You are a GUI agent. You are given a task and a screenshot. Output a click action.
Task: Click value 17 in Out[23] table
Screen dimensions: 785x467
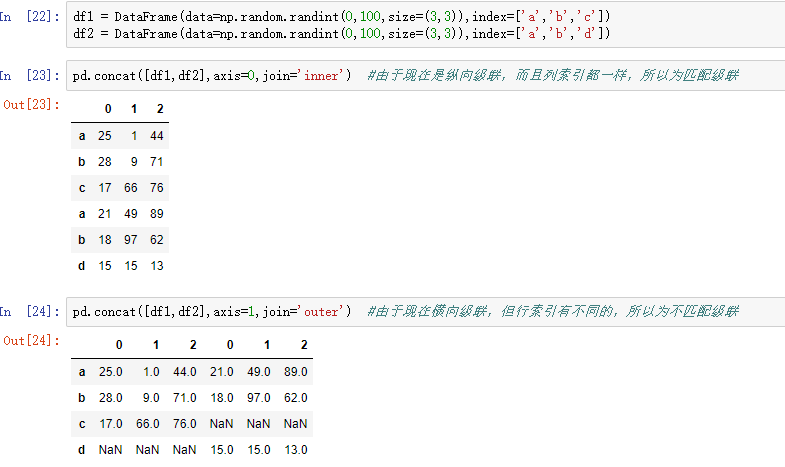click(x=105, y=188)
